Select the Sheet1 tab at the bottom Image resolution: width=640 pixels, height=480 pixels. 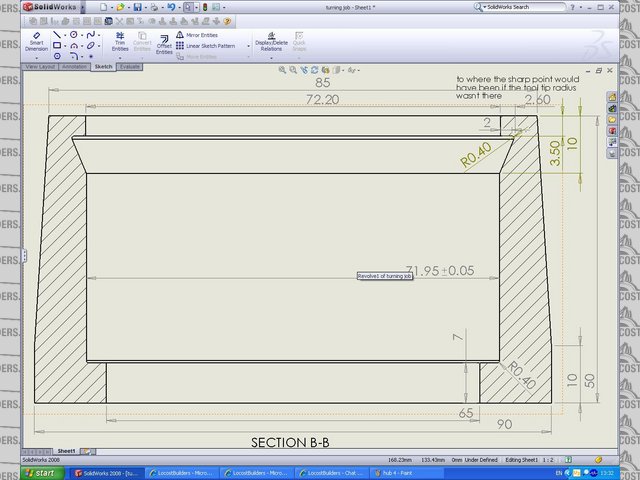point(66,451)
